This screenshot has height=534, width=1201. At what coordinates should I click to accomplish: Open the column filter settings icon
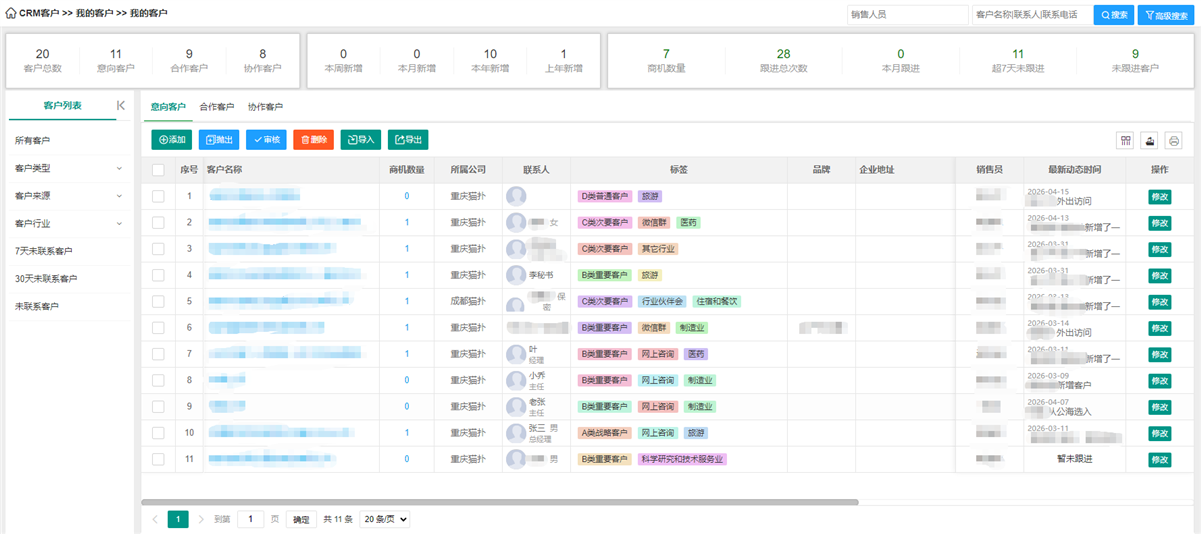click(x=1126, y=141)
